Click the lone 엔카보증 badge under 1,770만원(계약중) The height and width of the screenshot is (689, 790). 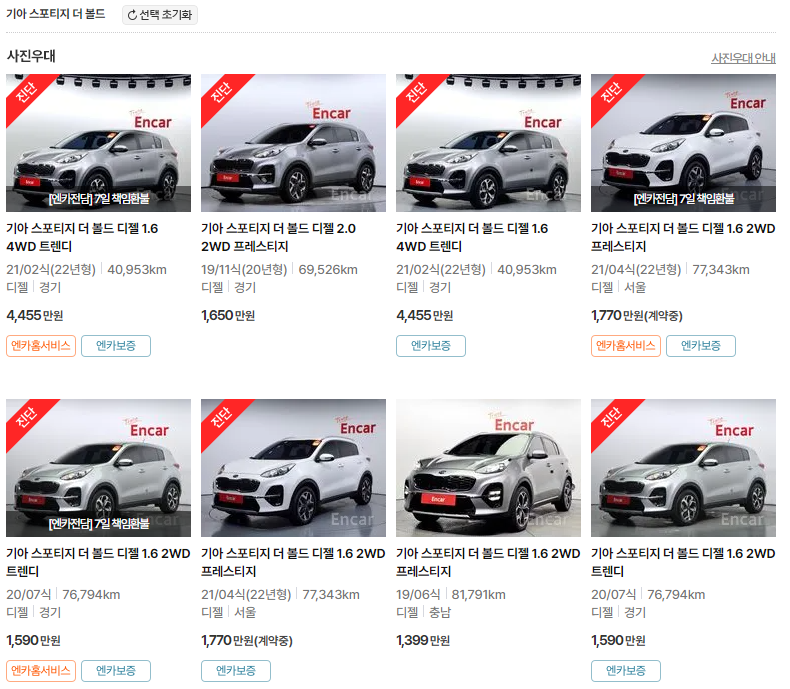236,671
